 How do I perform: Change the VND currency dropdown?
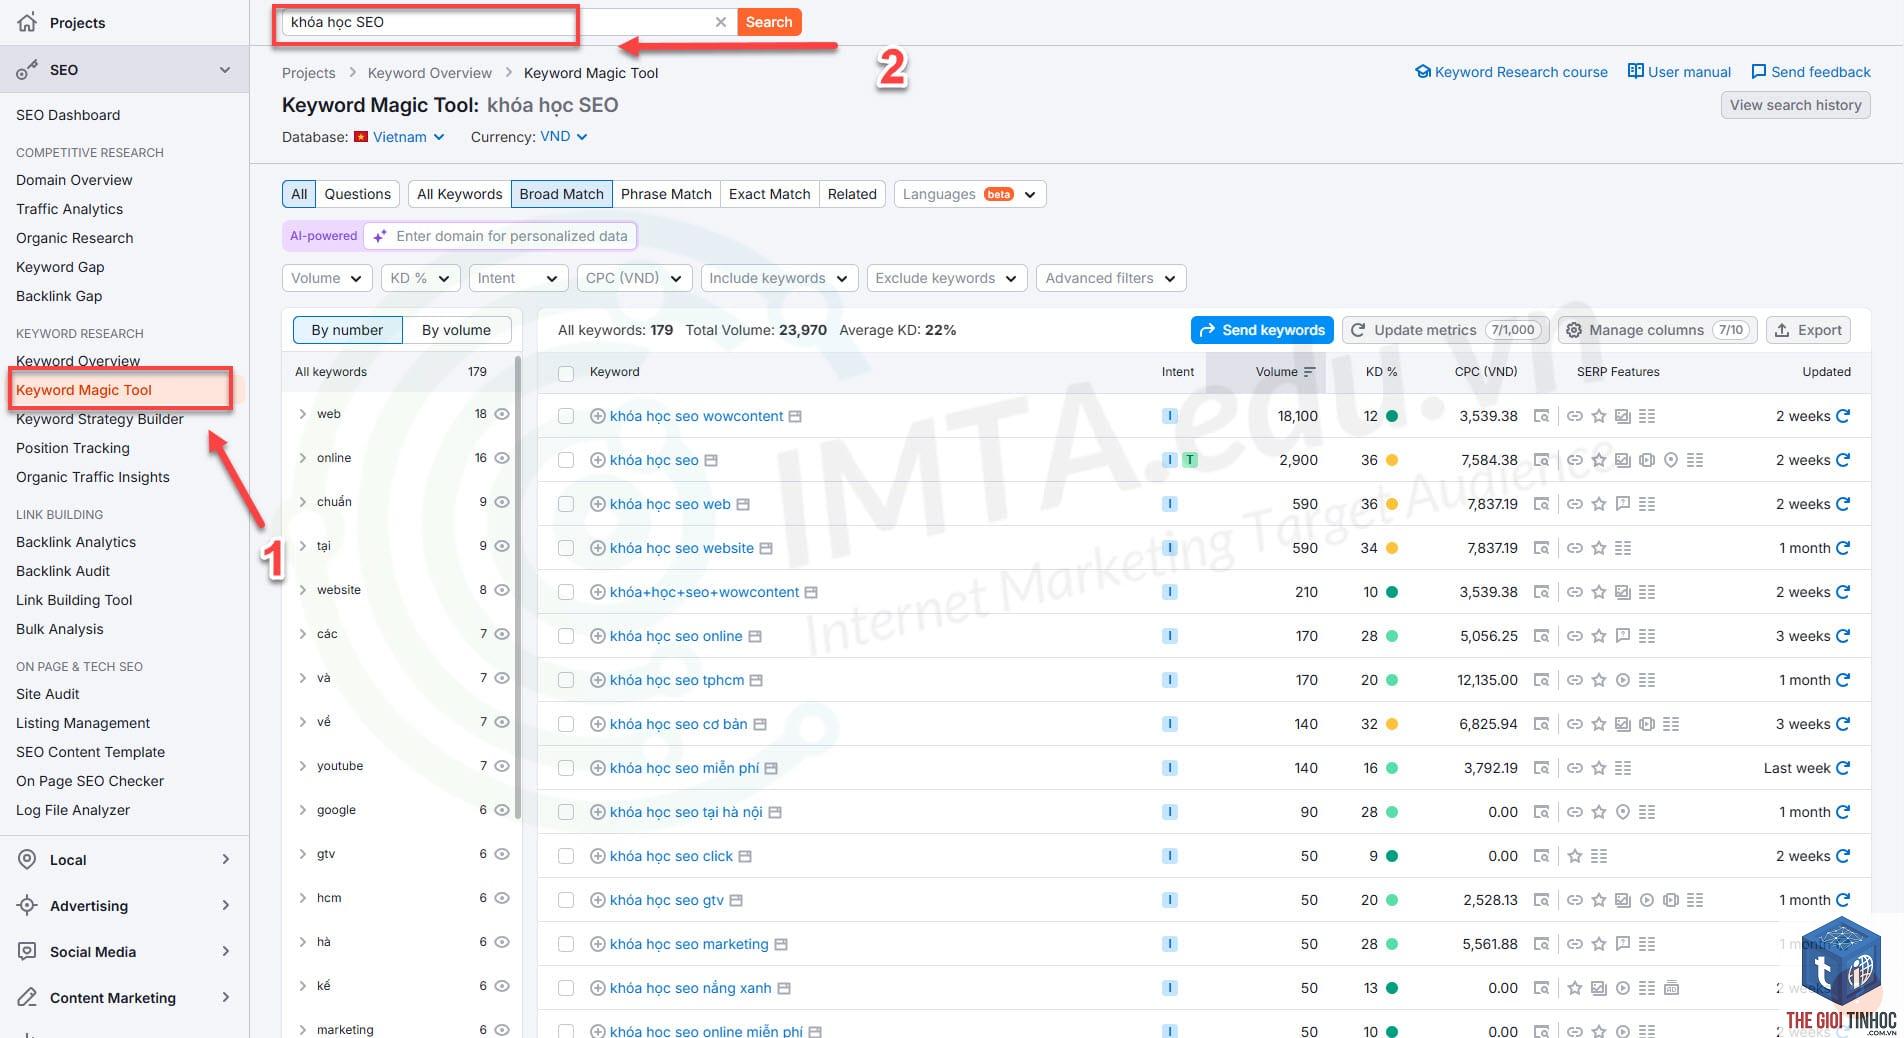[564, 137]
